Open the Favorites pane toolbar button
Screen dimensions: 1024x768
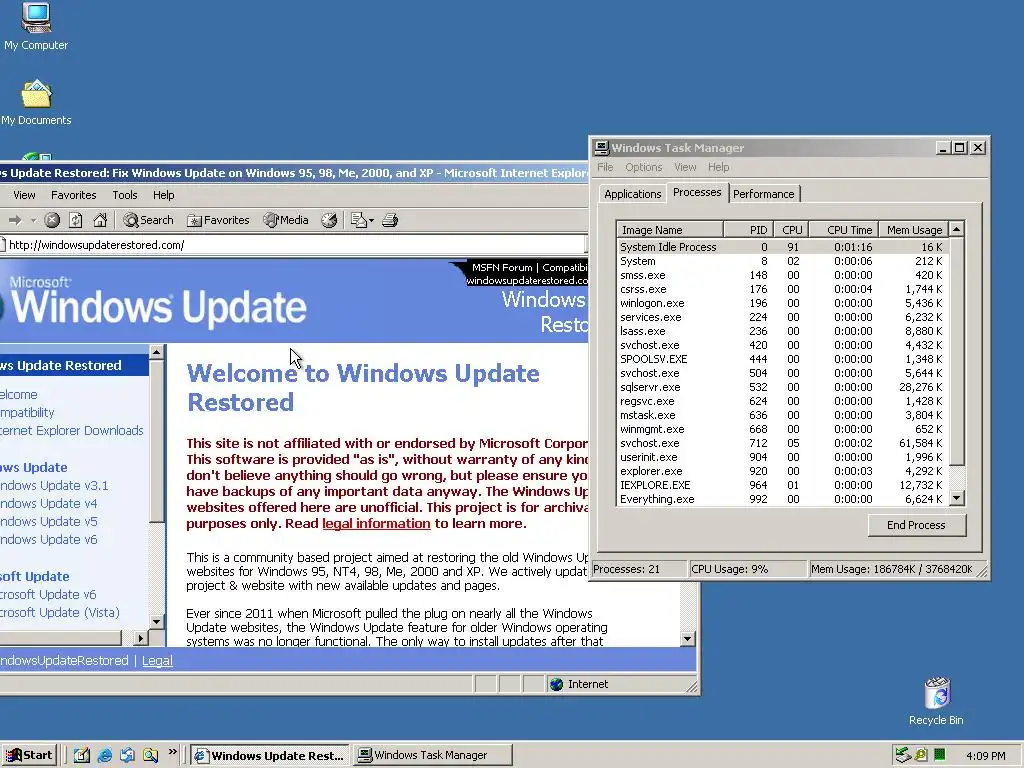[x=218, y=221]
